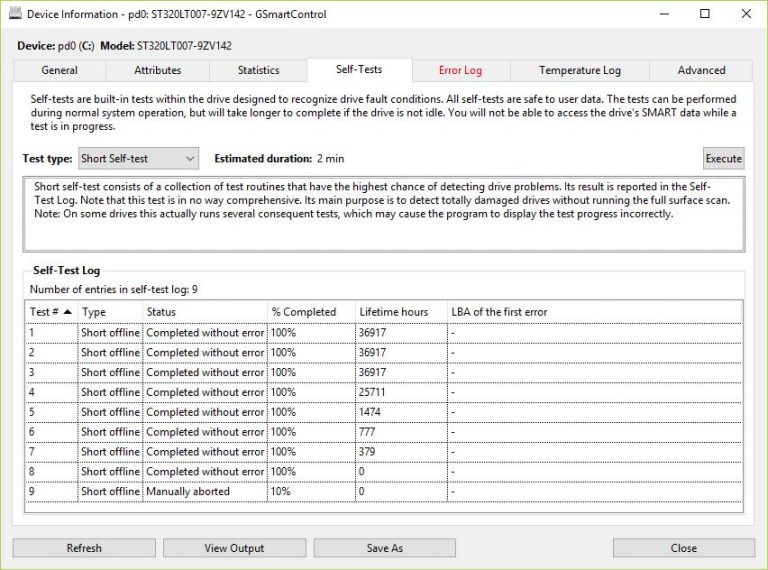Close window with the title bar X
This screenshot has width=768, height=570.
coord(746,14)
